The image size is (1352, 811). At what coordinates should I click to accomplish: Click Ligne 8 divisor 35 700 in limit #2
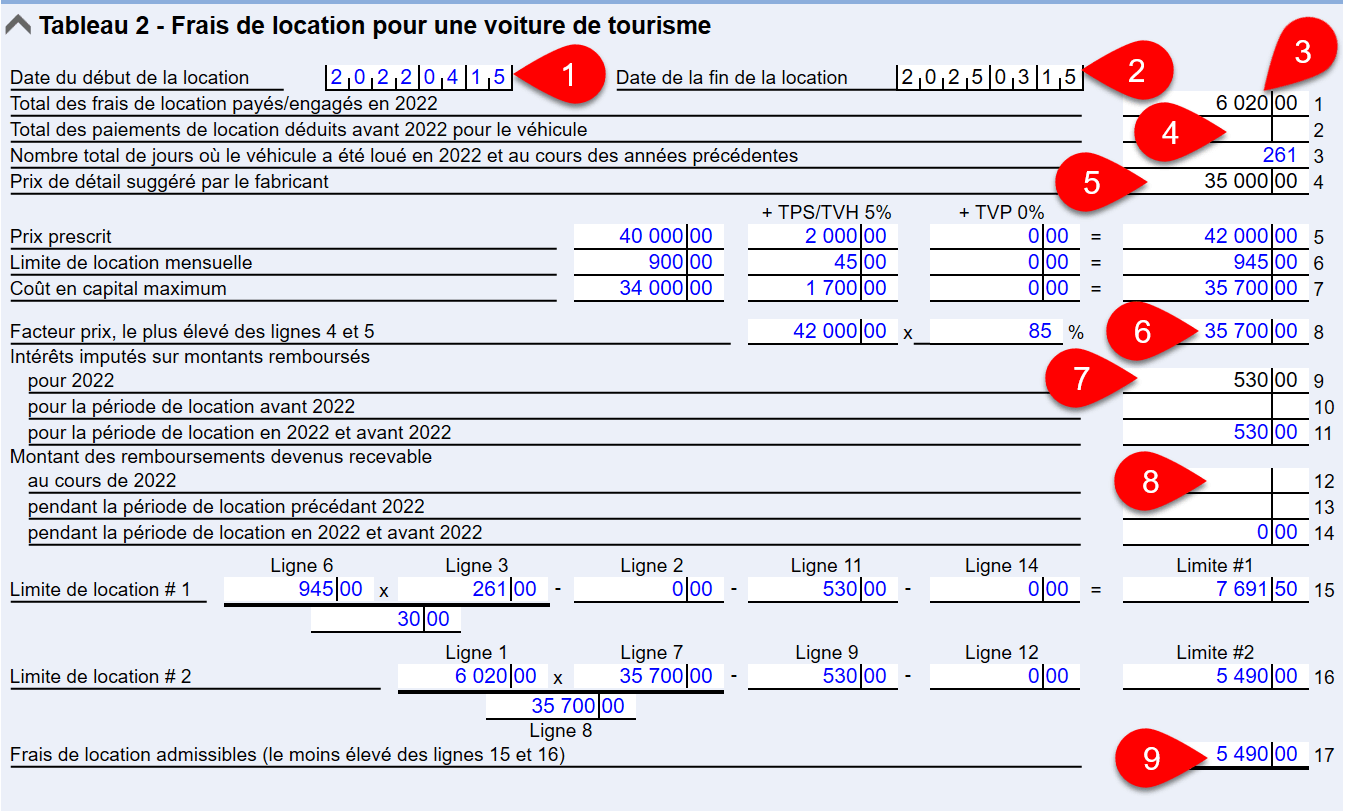[560, 707]
